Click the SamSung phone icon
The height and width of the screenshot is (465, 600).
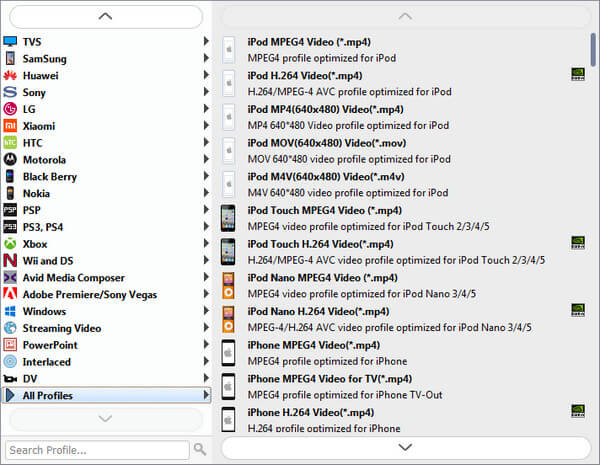click(x=10, y=58)
